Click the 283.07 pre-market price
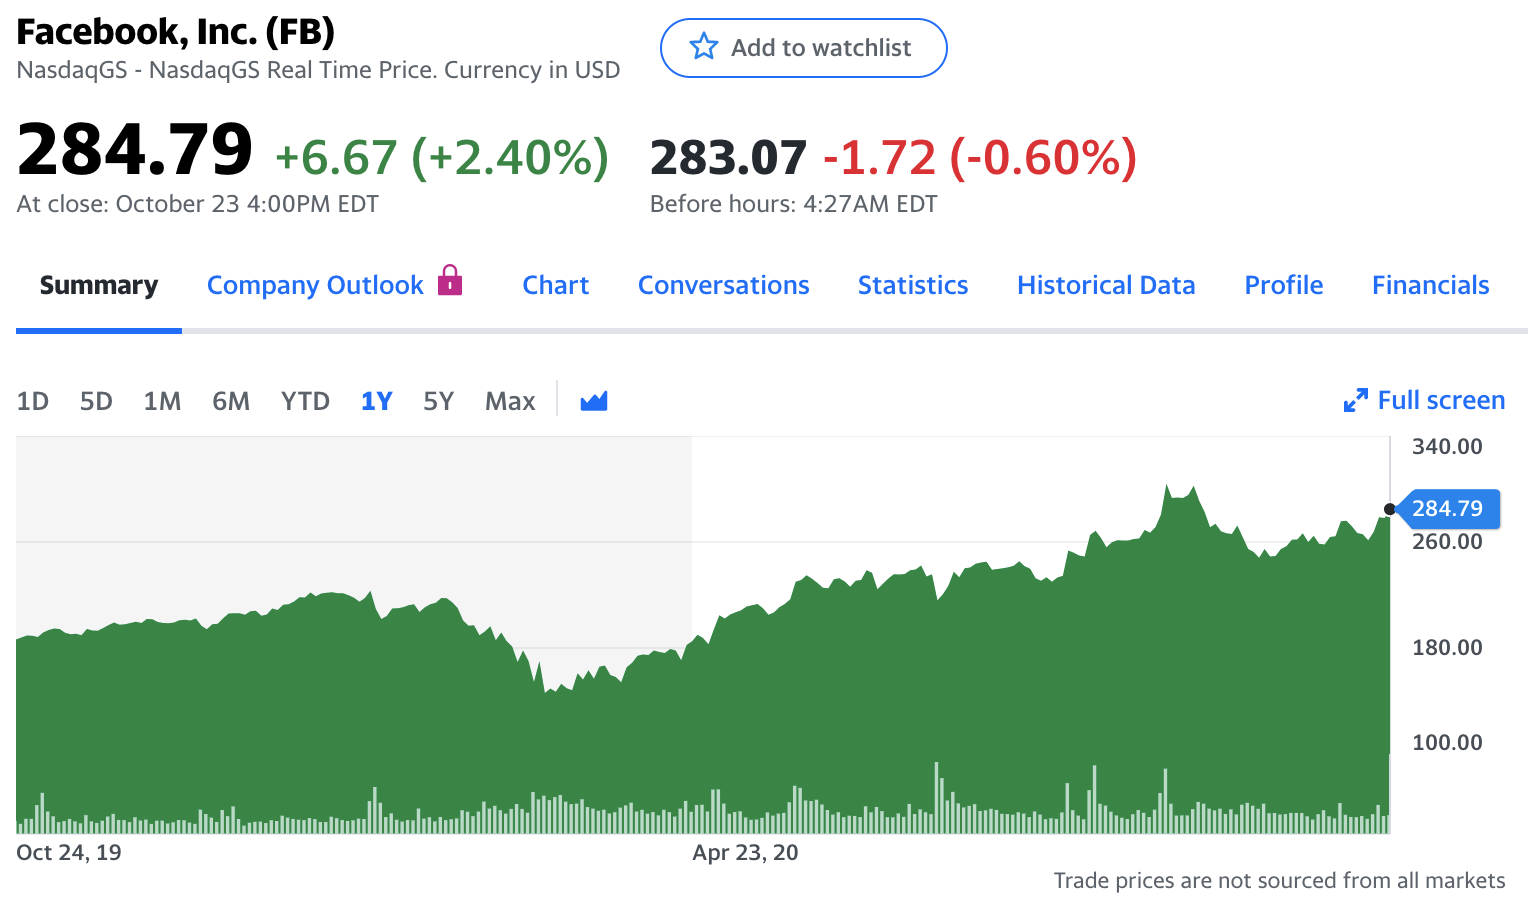 [x=728, y=158]
